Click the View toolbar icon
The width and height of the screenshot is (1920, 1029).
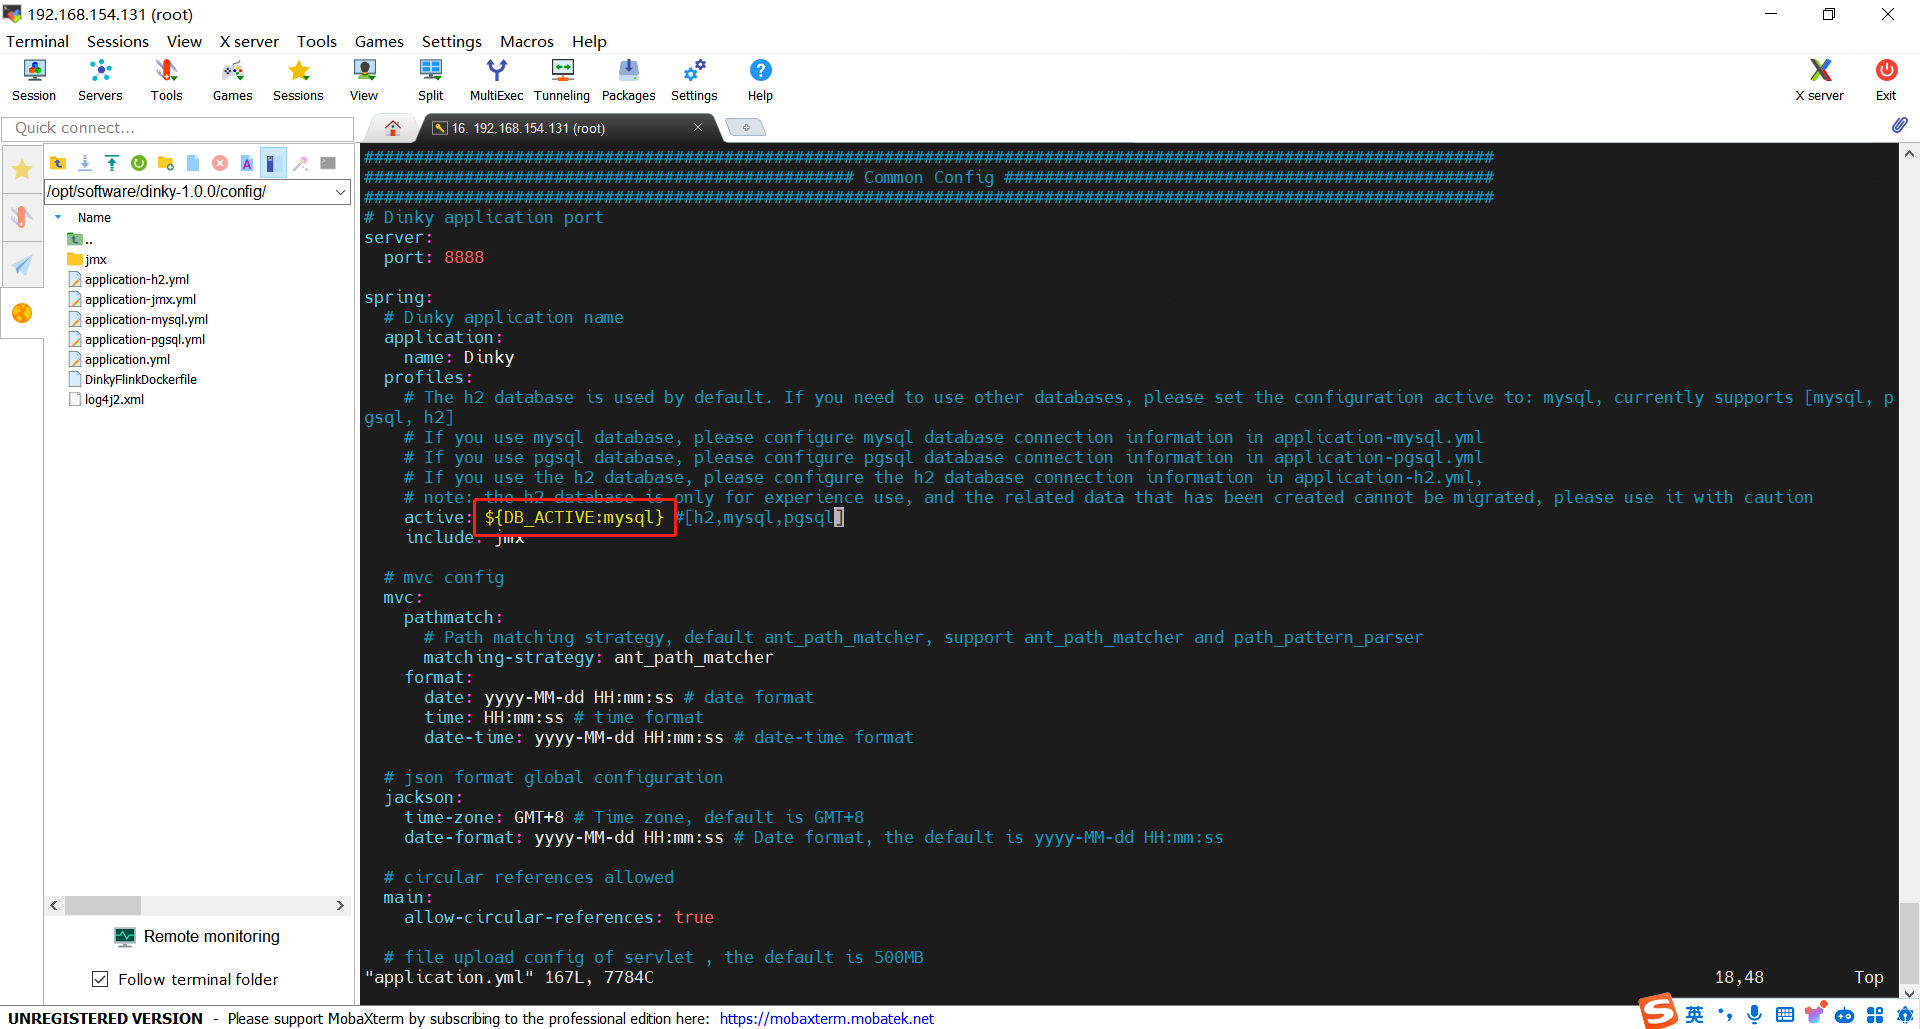point(364,80)
